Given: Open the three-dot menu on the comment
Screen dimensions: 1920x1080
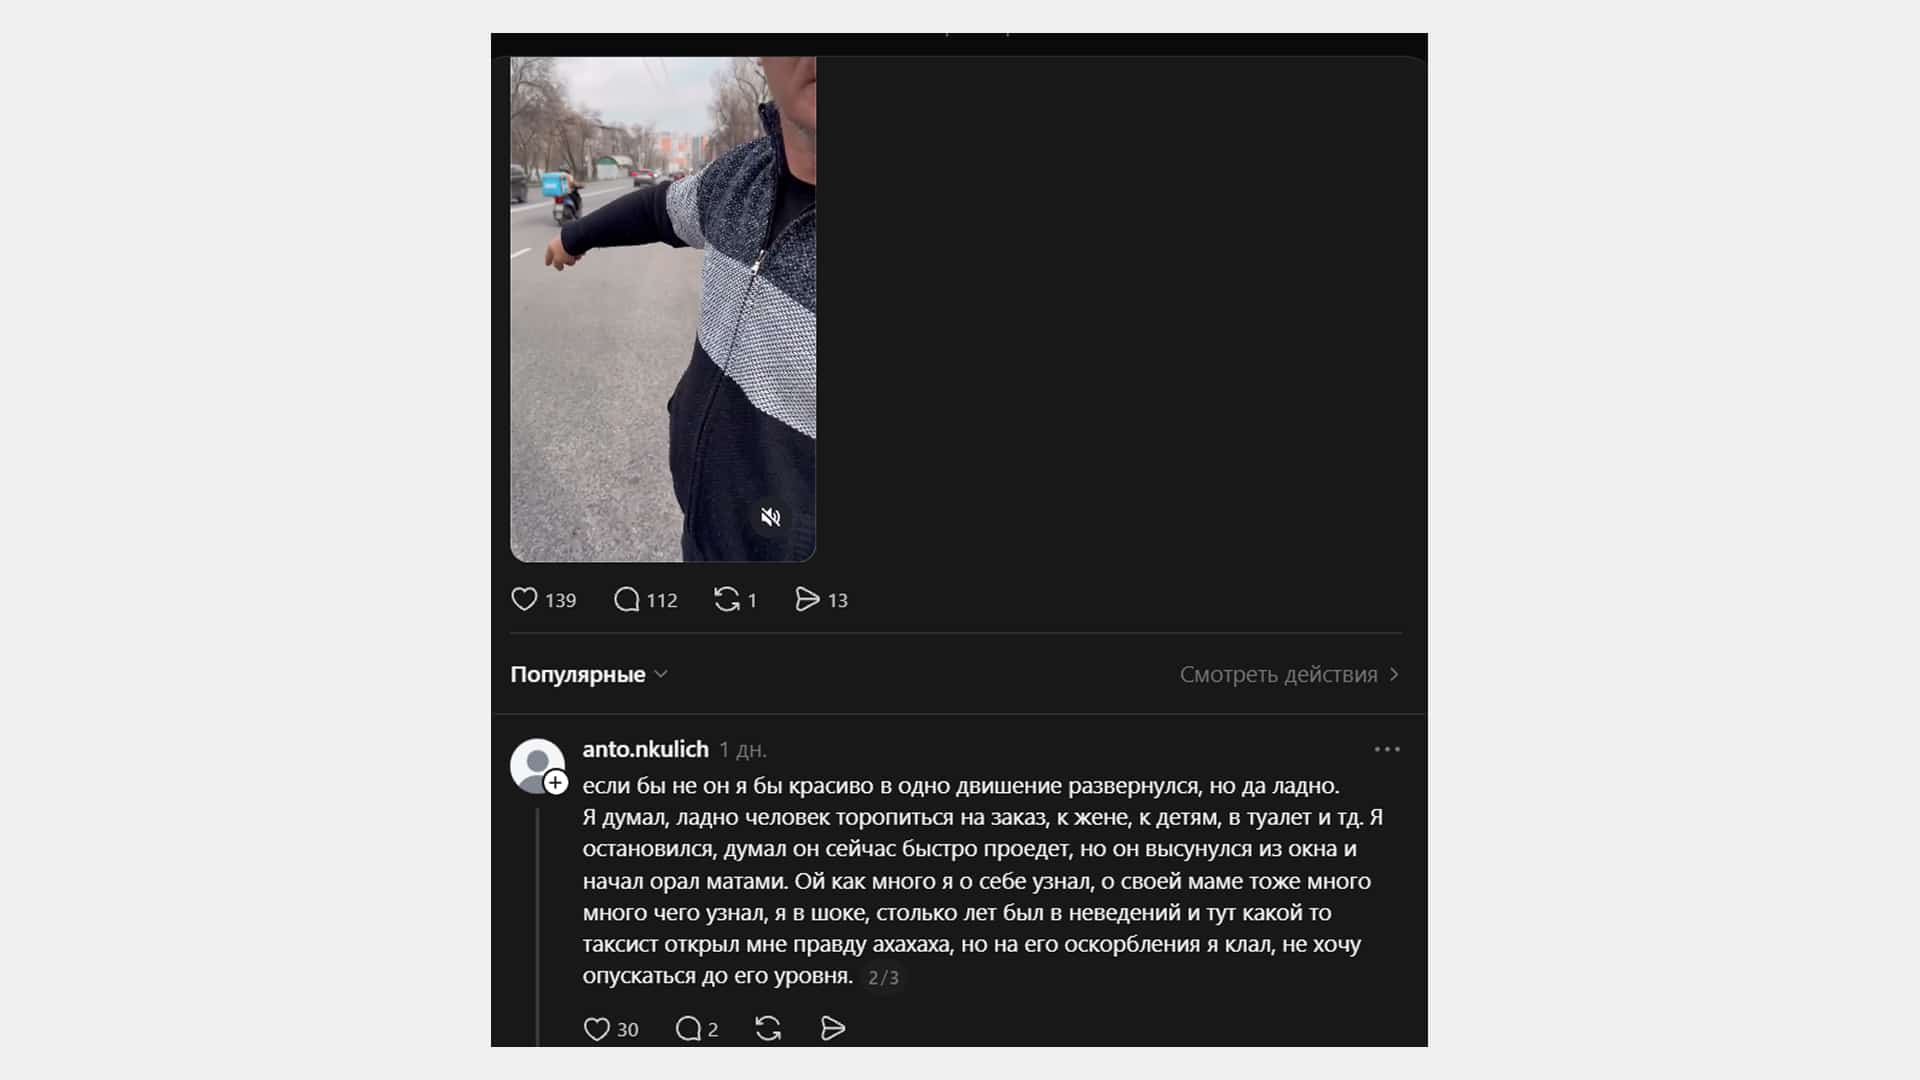Looking at the screenshot, I should [x=1387, y=749].
